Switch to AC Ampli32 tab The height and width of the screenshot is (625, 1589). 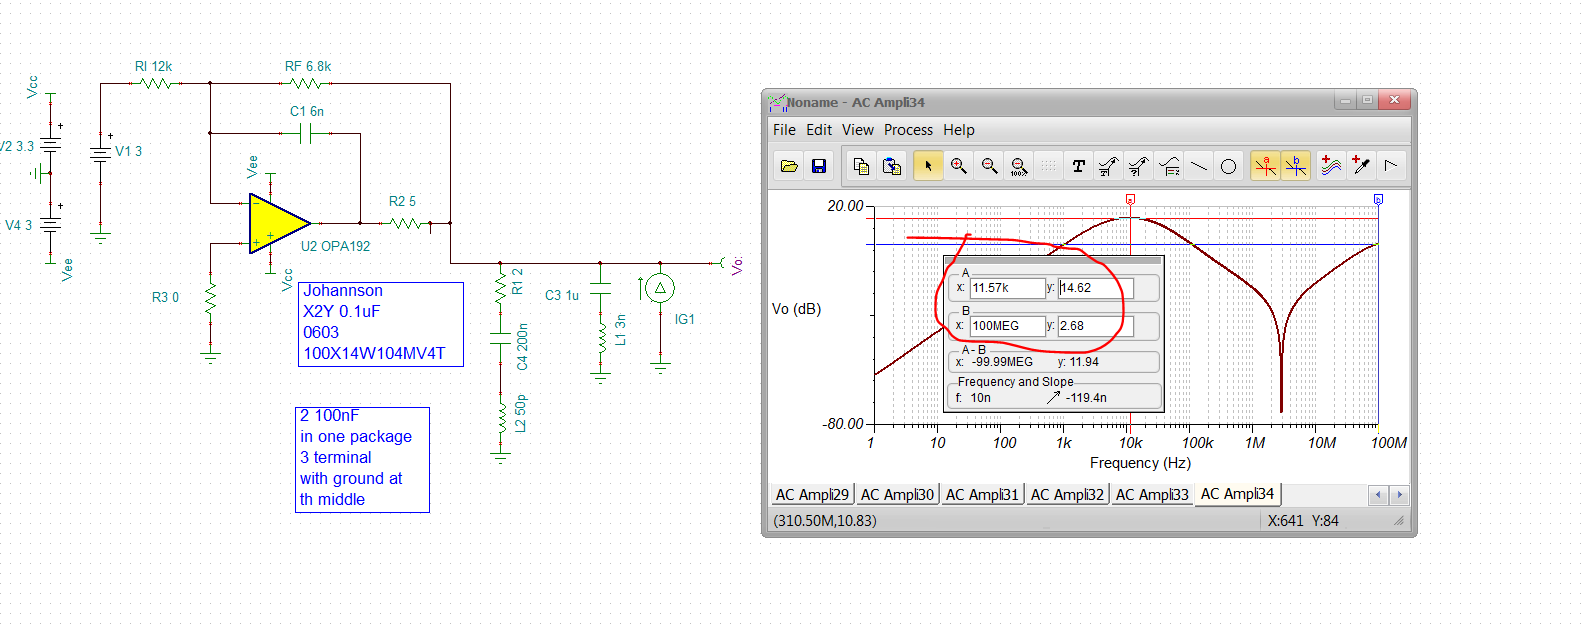(1067, 495)
